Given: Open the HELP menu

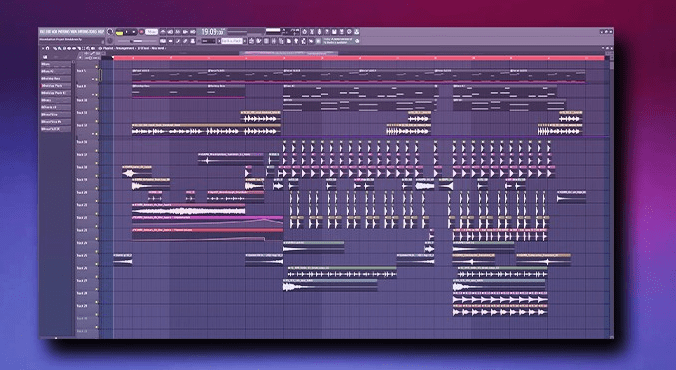Looking at the screenshot, I should click(x=101, y=31).
